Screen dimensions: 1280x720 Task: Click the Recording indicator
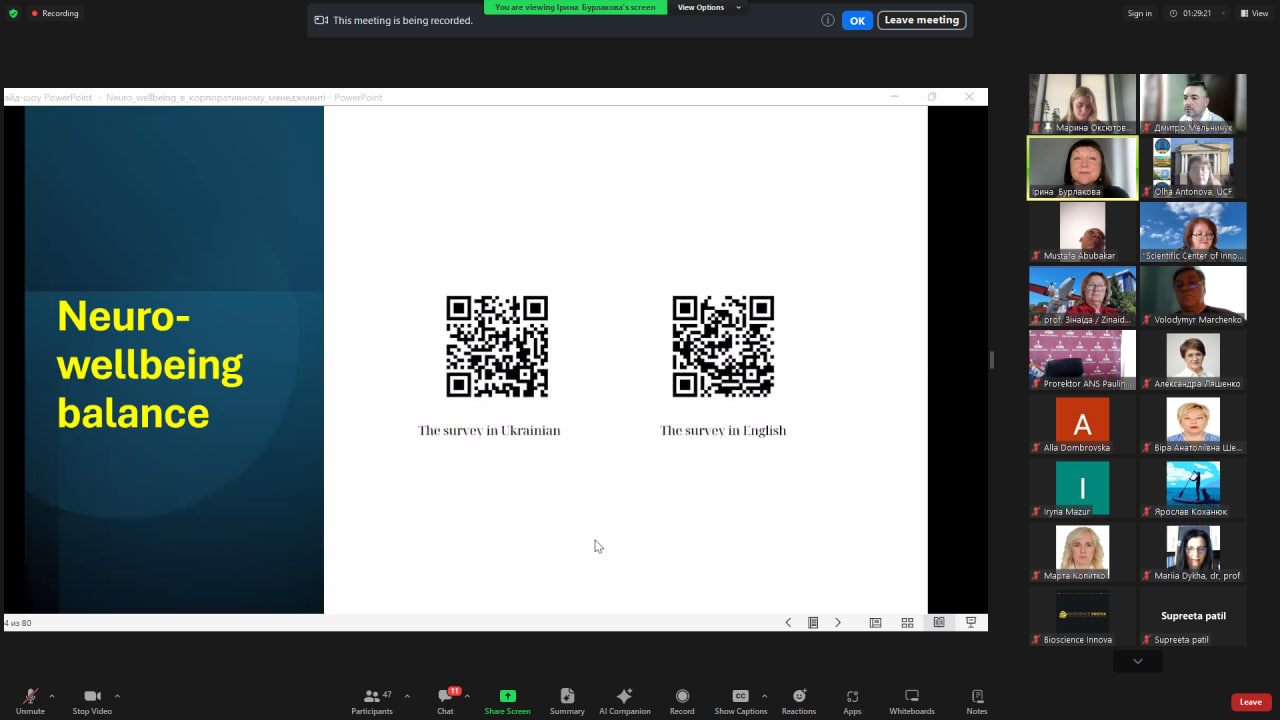(55, 13)
